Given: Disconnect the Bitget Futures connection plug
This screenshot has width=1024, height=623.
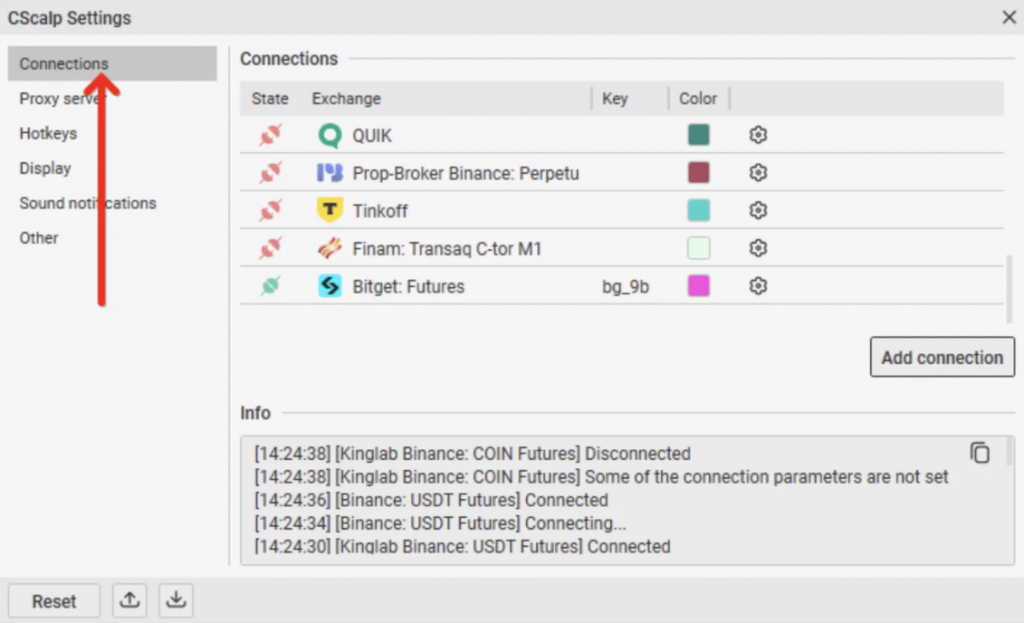Looking at the screenshot, I should click(270, 287).
